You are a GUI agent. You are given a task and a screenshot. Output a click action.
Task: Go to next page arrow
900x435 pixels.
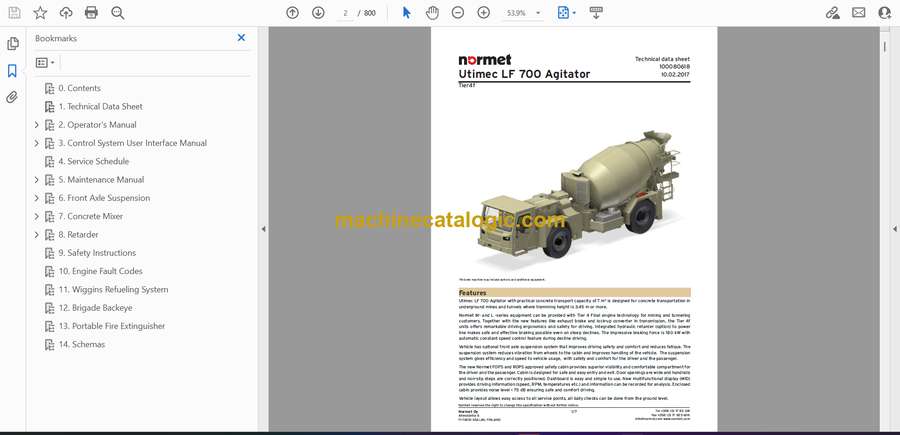(318, 13)
